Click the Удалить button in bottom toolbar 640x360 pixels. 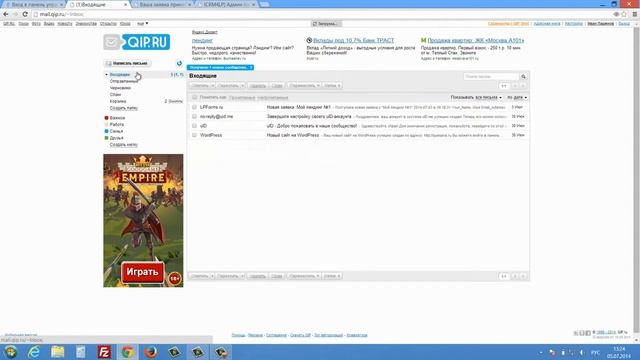[x=257, y=276]
